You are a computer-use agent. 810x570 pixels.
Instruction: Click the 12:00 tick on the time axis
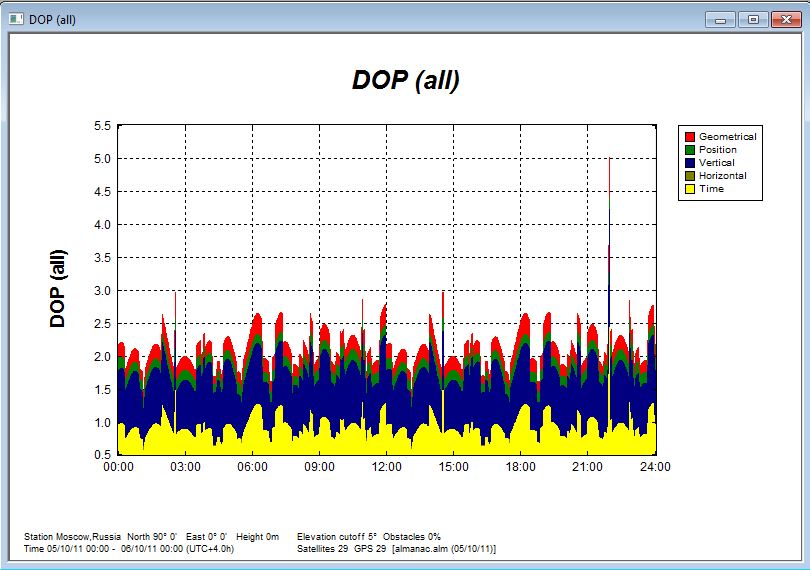pyautogui.click(x=386, y=466)
